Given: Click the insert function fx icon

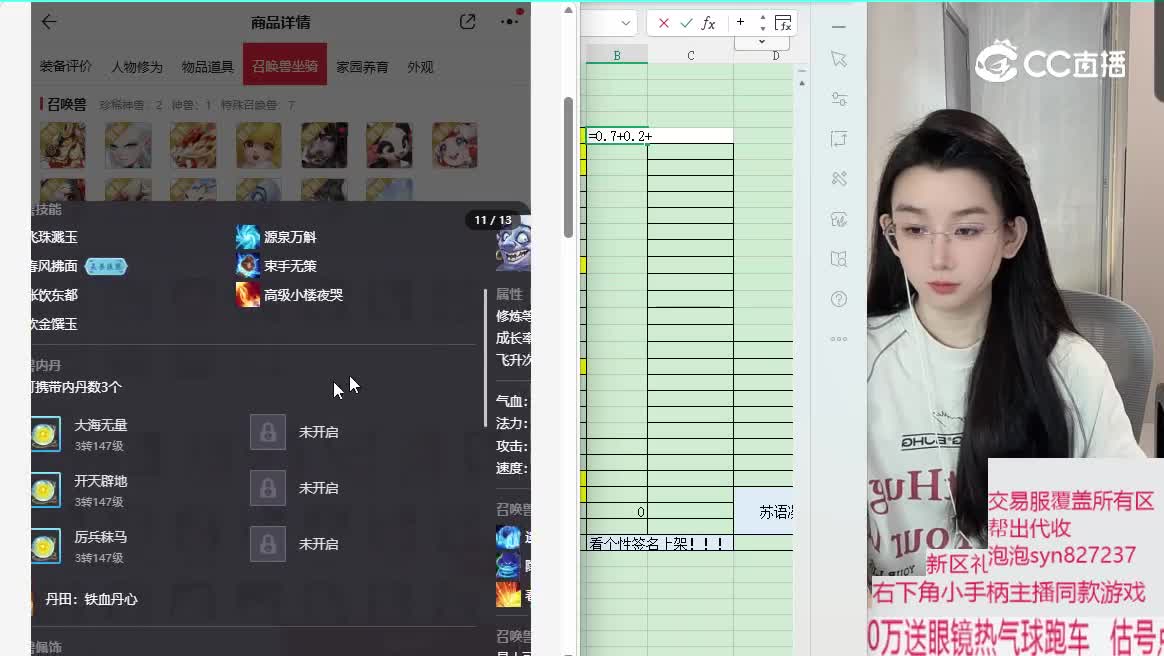Looking at the screenshot, I should click(x=708, y=22).
